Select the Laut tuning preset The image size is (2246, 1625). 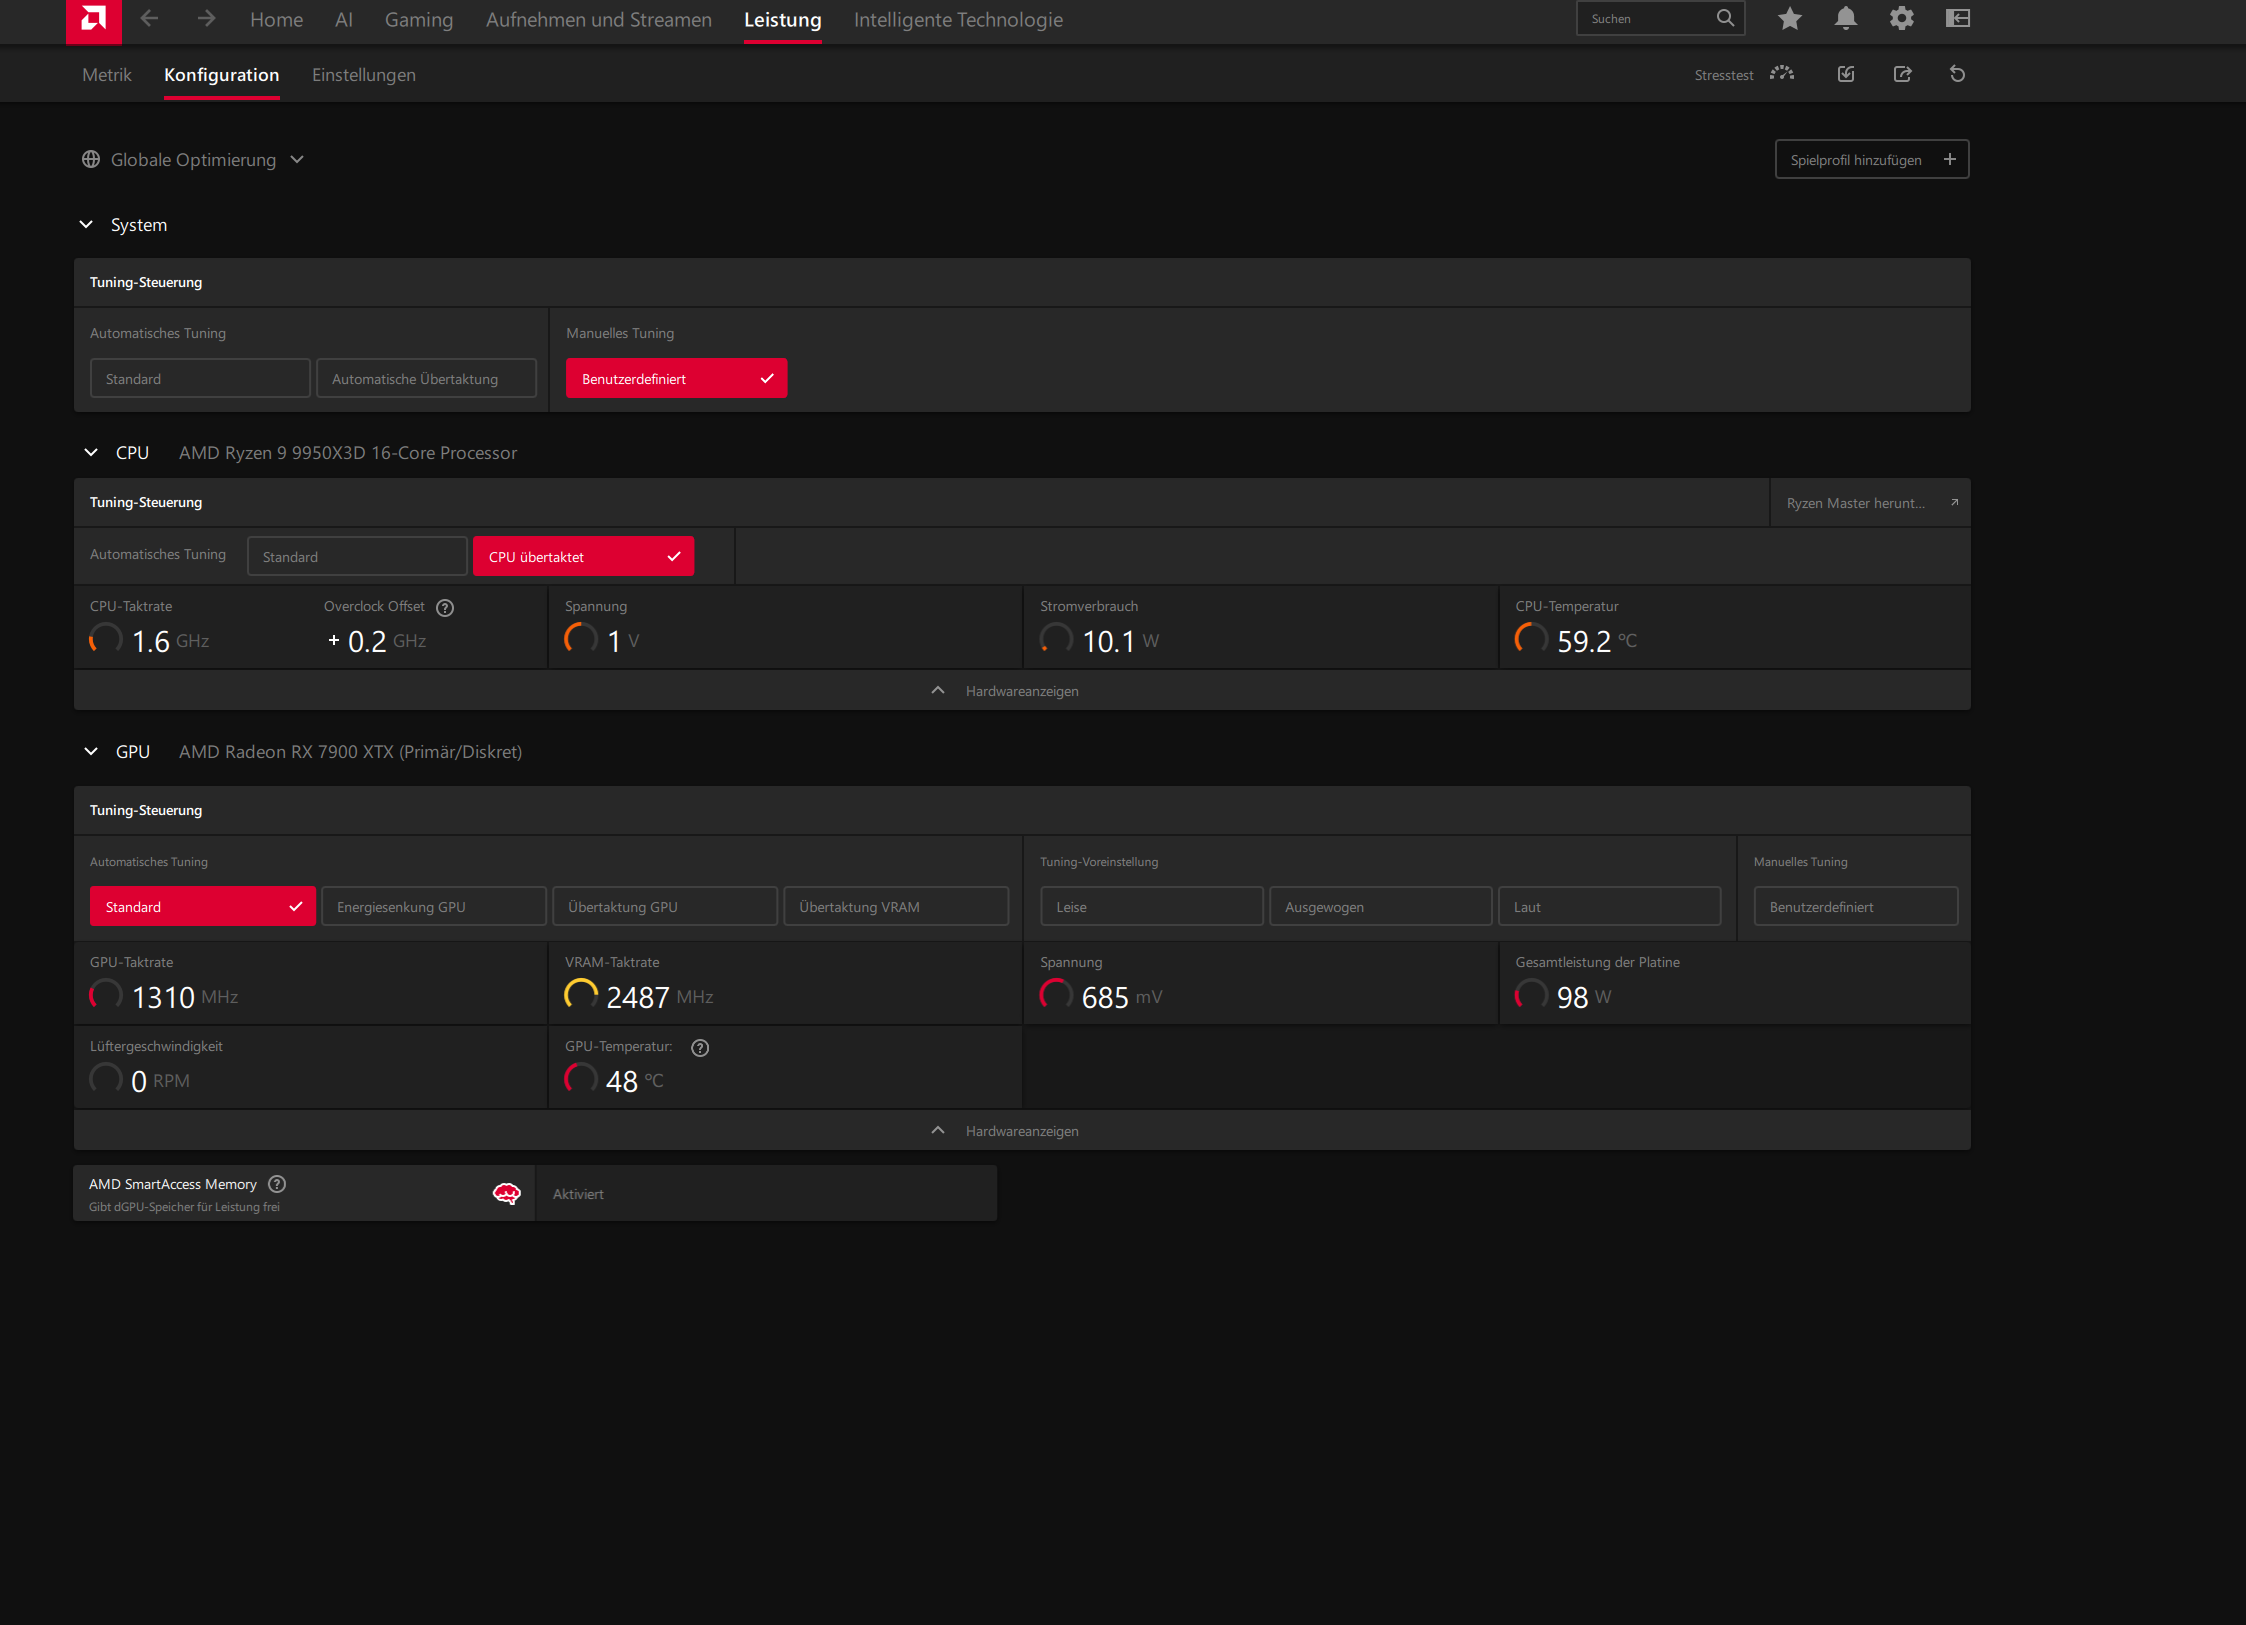click(1610, 906)
